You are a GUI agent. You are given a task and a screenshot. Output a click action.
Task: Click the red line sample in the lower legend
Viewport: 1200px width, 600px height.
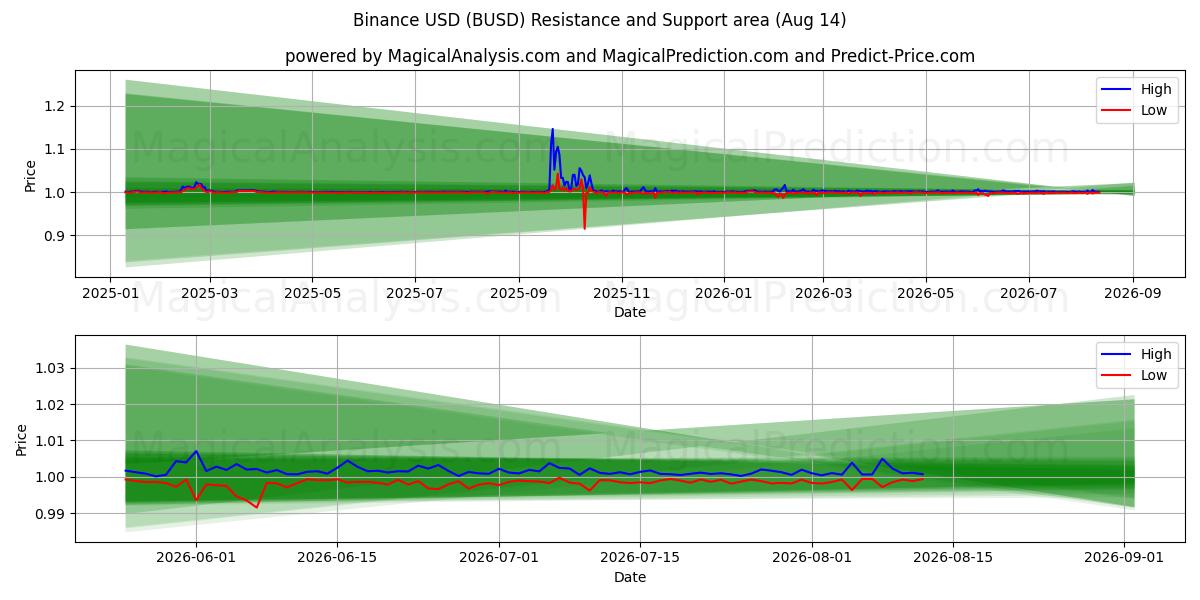(x=1117, y=376)
